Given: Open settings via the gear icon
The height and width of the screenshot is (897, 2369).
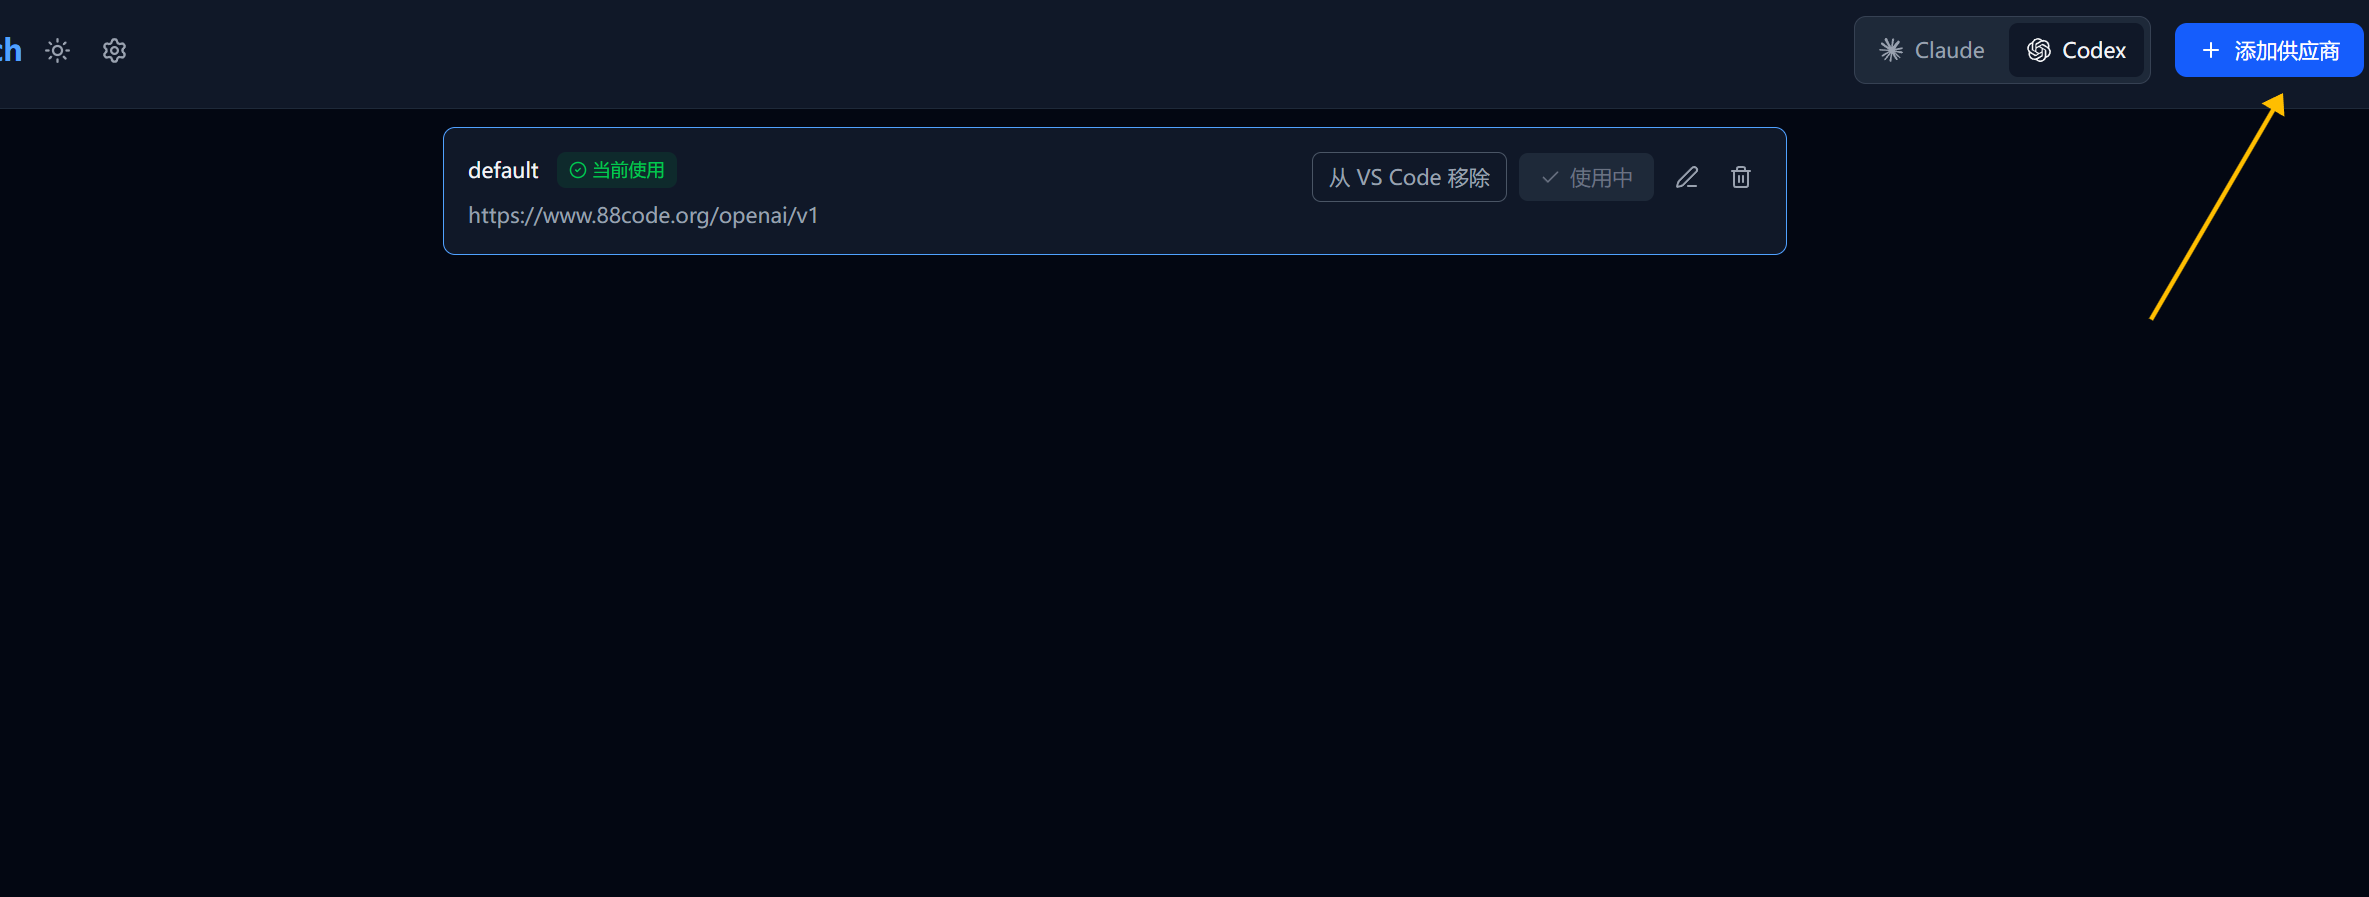Looking at the screenshot, I should tap(115, 51).
